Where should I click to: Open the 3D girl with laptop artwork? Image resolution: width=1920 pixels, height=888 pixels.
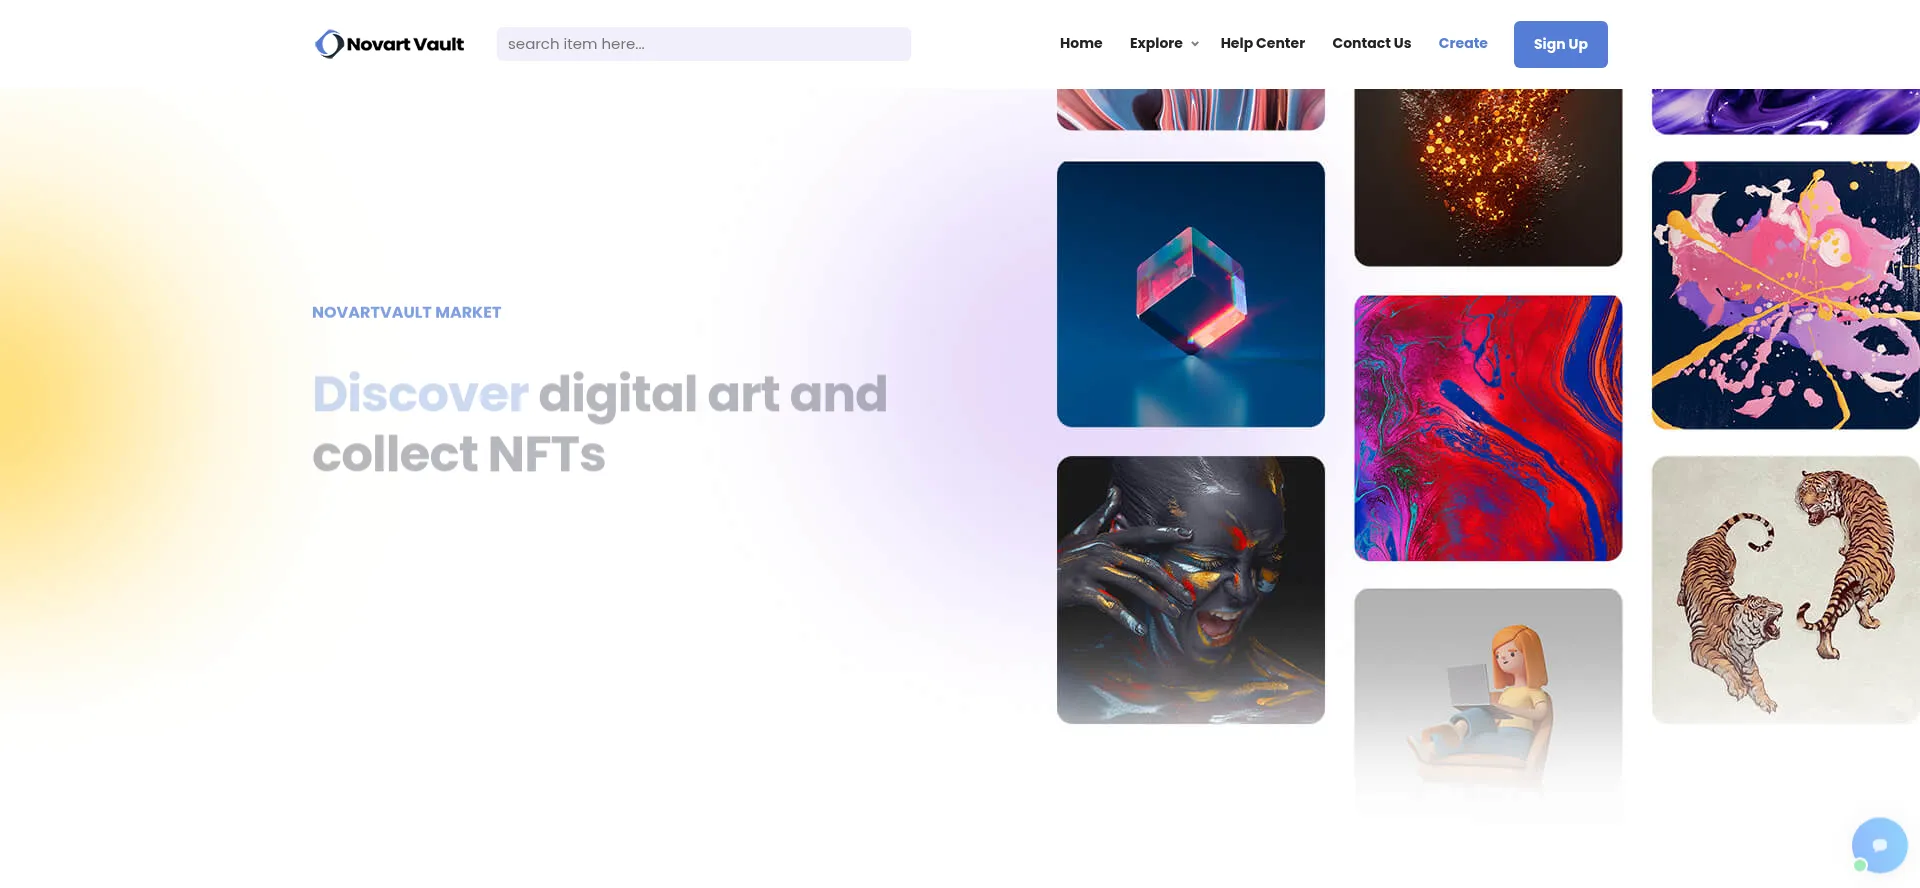(1487, 700)
